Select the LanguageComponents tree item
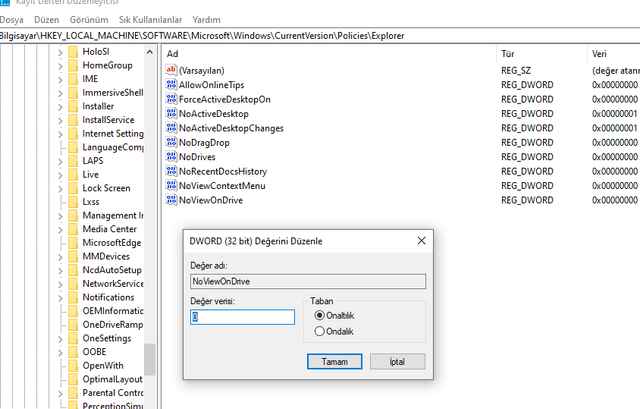Image resolution: width=640 pixels, height=409 pixels. tap(113, 147)
